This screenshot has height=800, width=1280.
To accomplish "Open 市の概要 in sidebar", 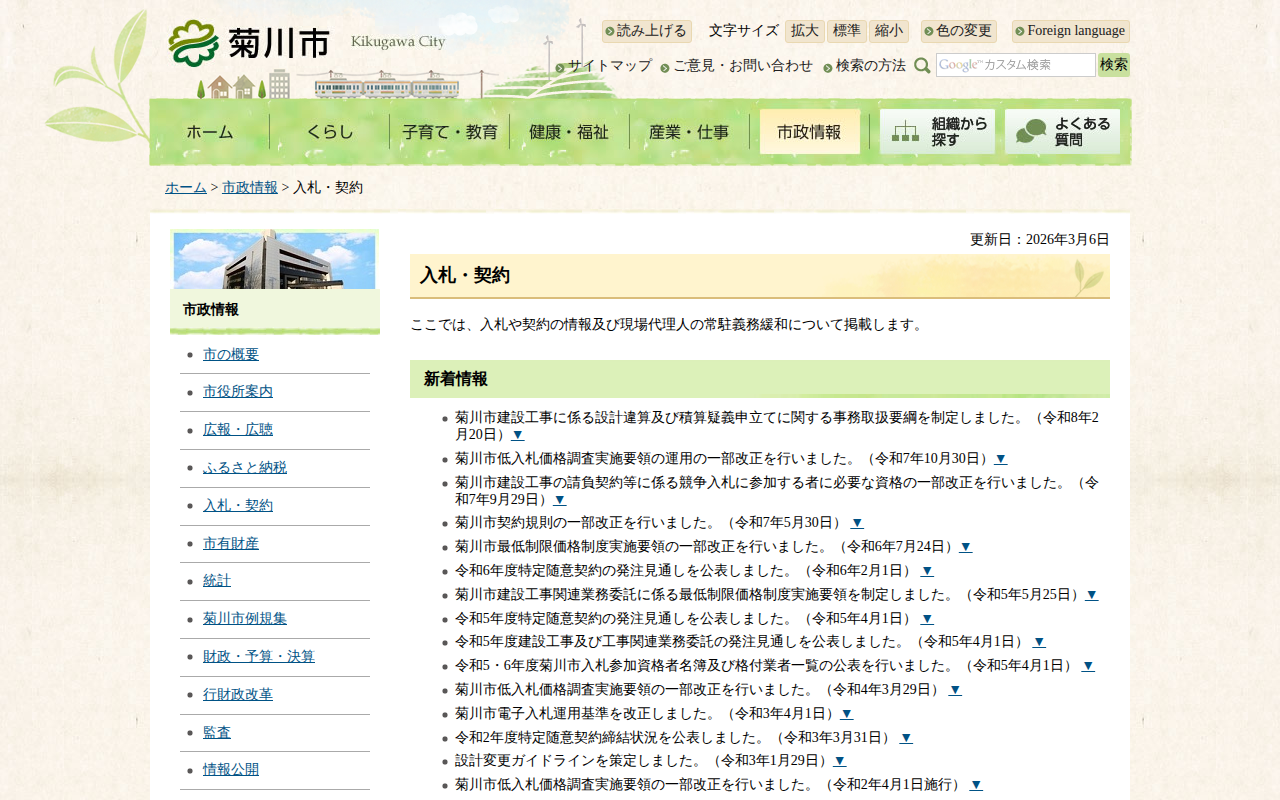I will (x=231, y=355).
